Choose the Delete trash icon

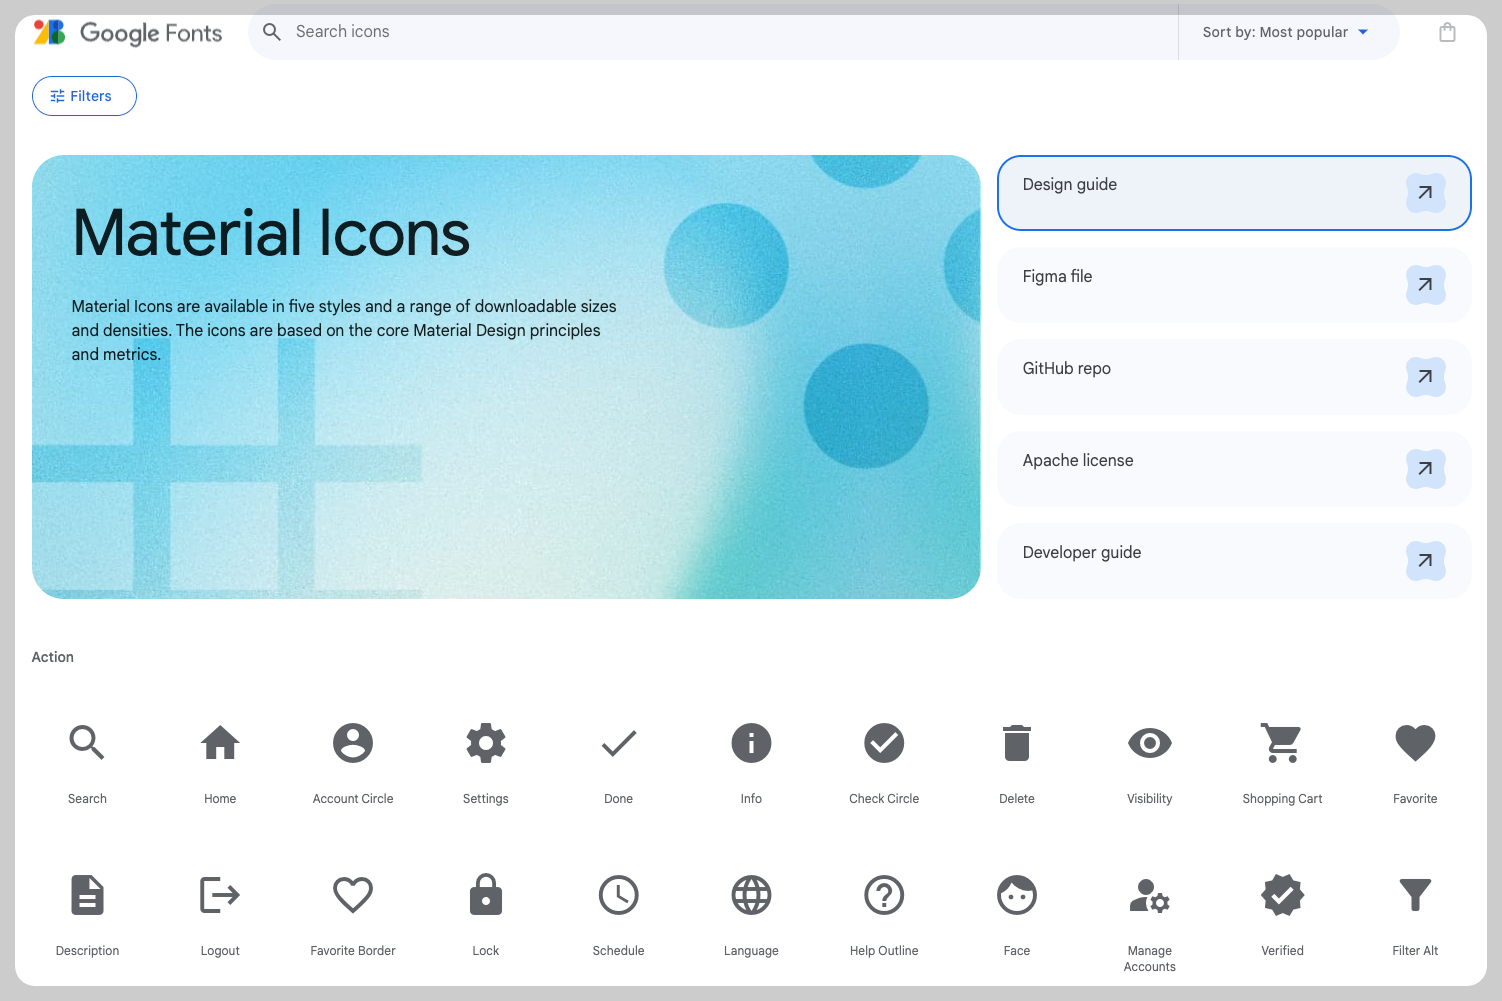coord(1017,743)
